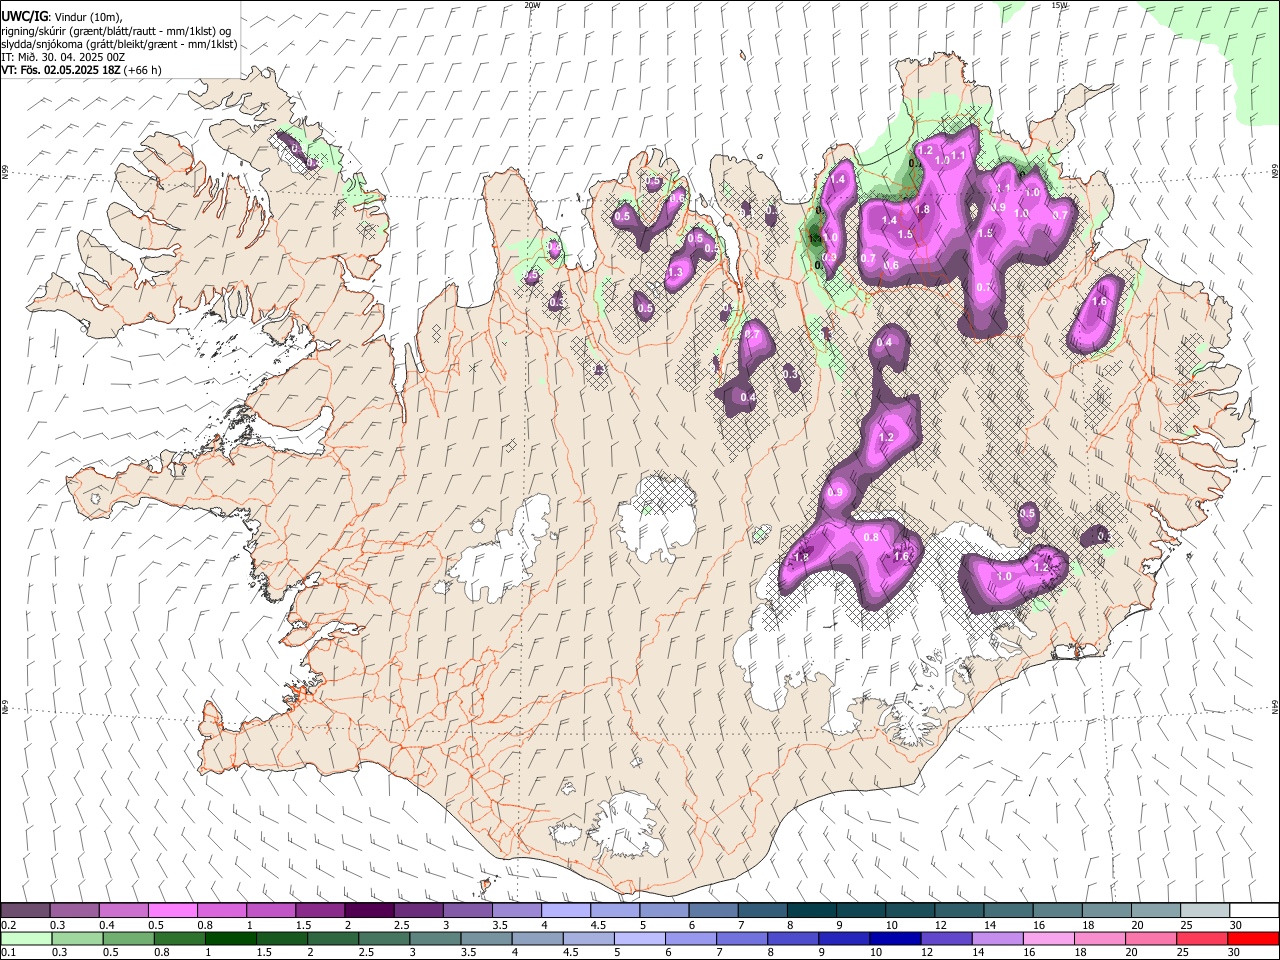Image resolution: width=1280 pixels, height=960 pixels.
Task: Click the 'rigning/skúrir' legend description line
Action: tap(116, 31)
